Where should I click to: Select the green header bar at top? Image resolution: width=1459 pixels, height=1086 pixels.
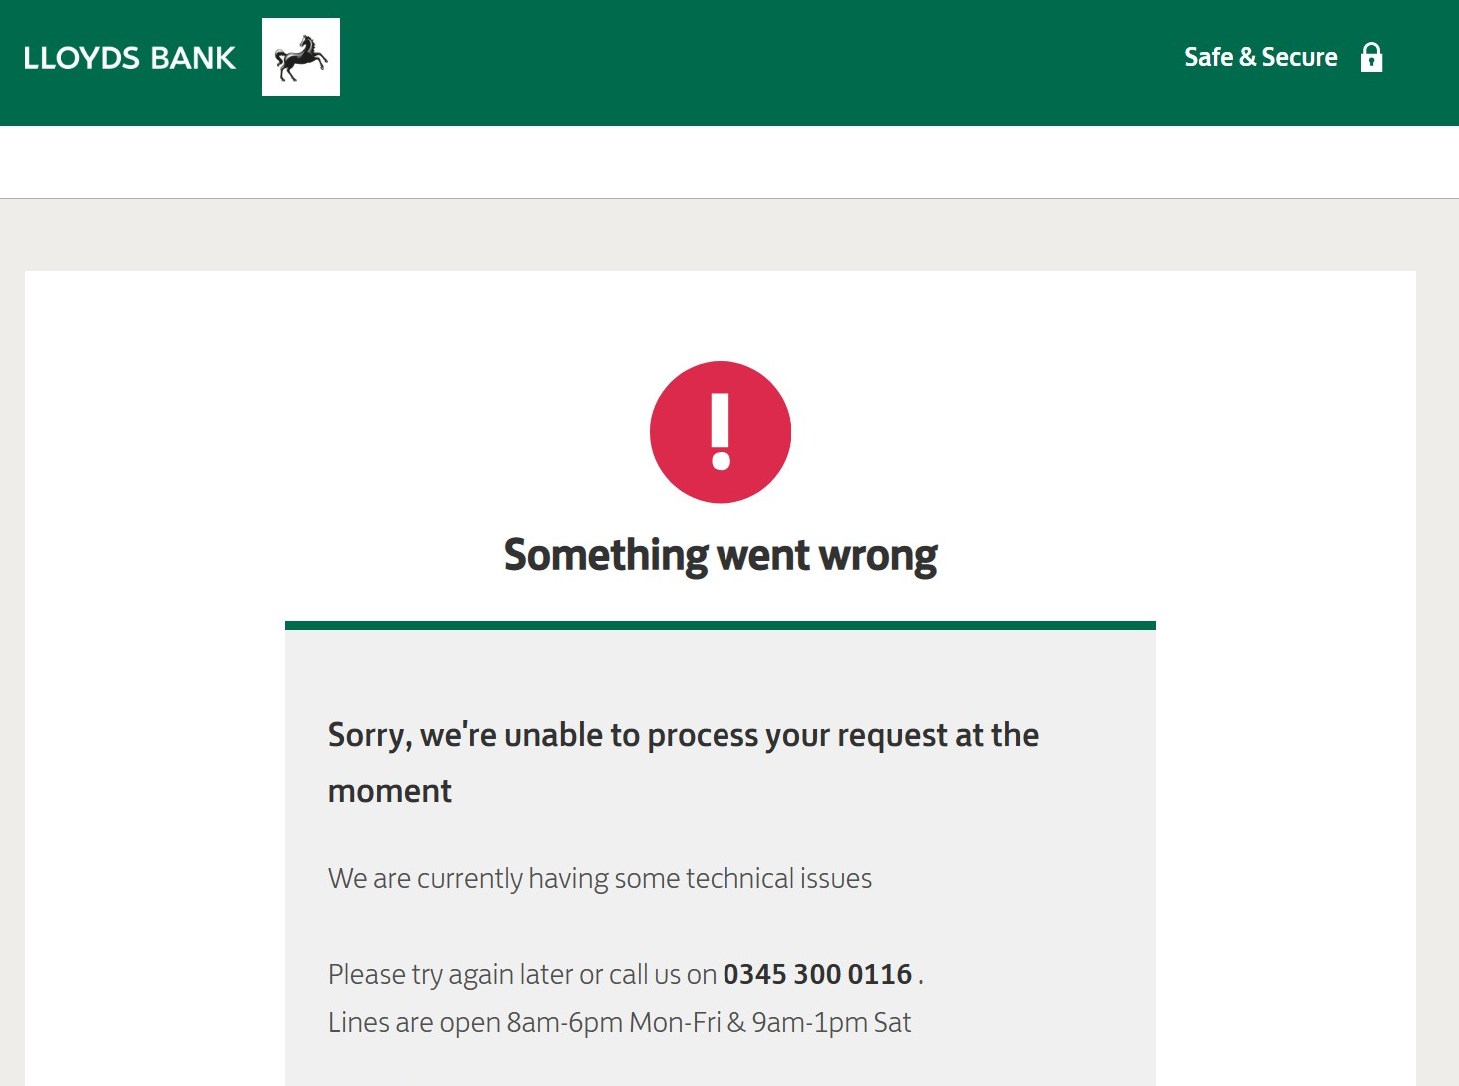click(700, 63)
